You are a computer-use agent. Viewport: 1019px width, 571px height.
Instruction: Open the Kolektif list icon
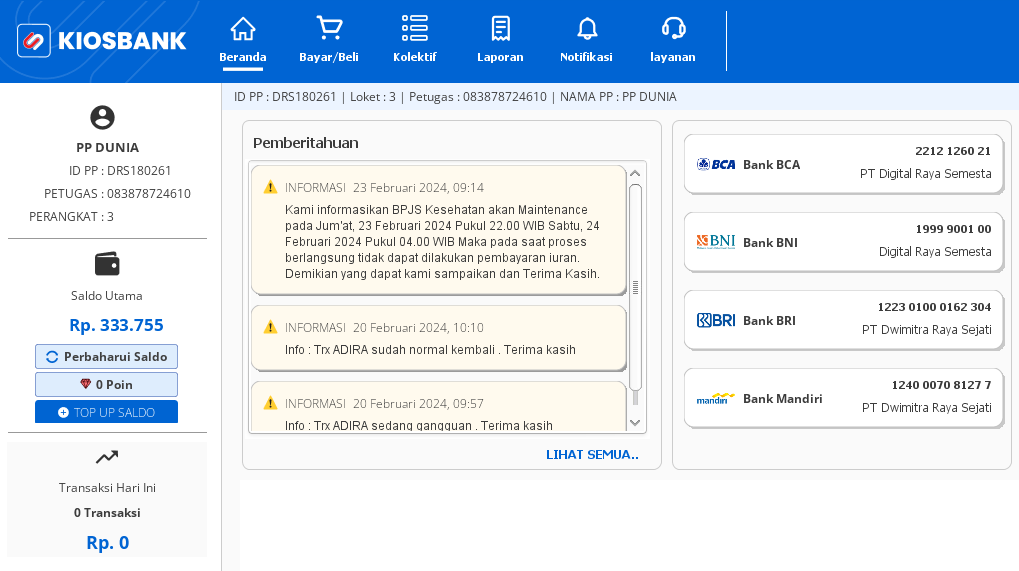pyautogui.click(x=415, y=28)
